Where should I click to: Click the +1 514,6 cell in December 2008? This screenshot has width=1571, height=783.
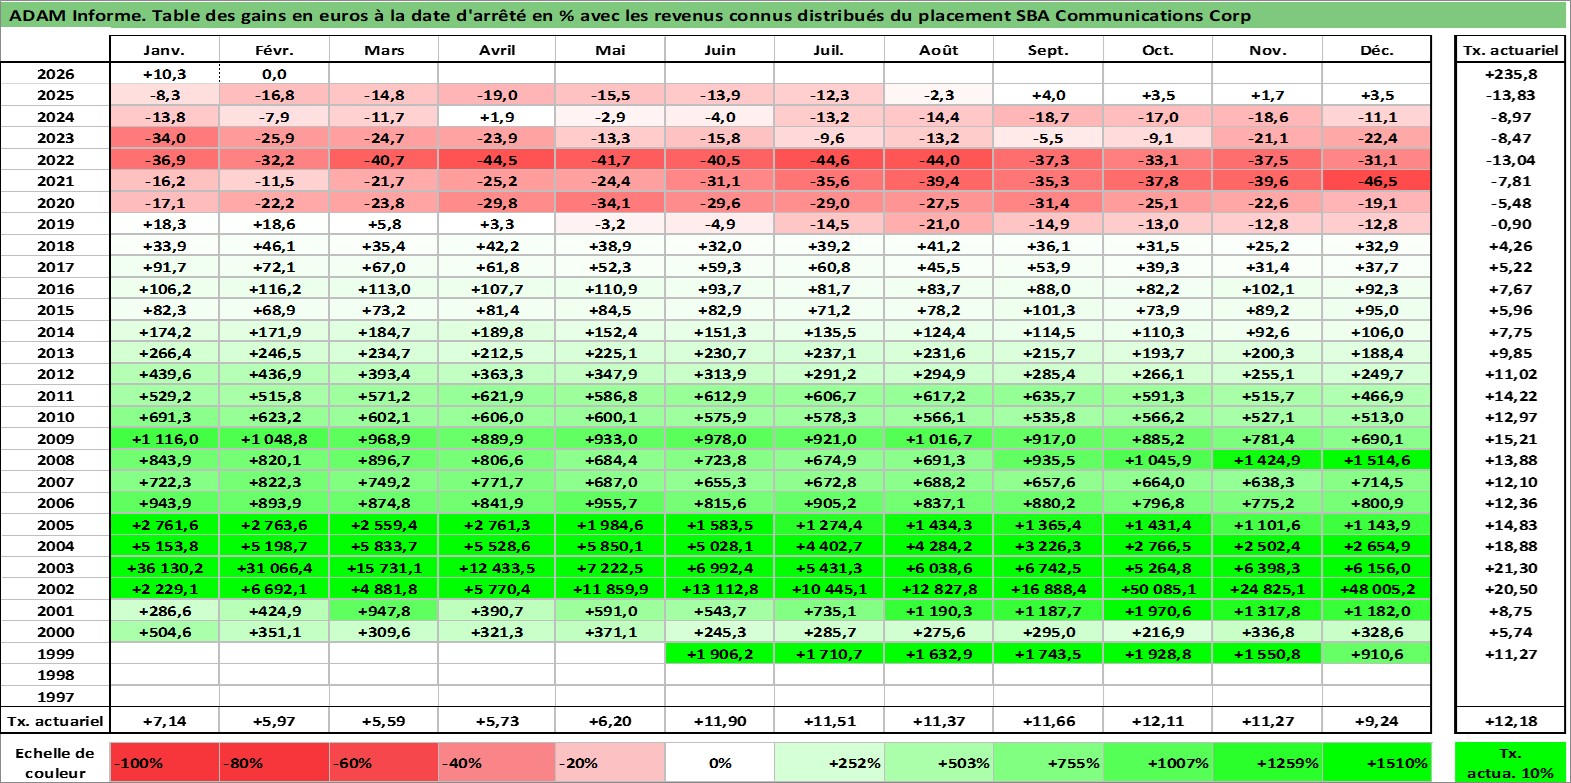(1377, 460)
